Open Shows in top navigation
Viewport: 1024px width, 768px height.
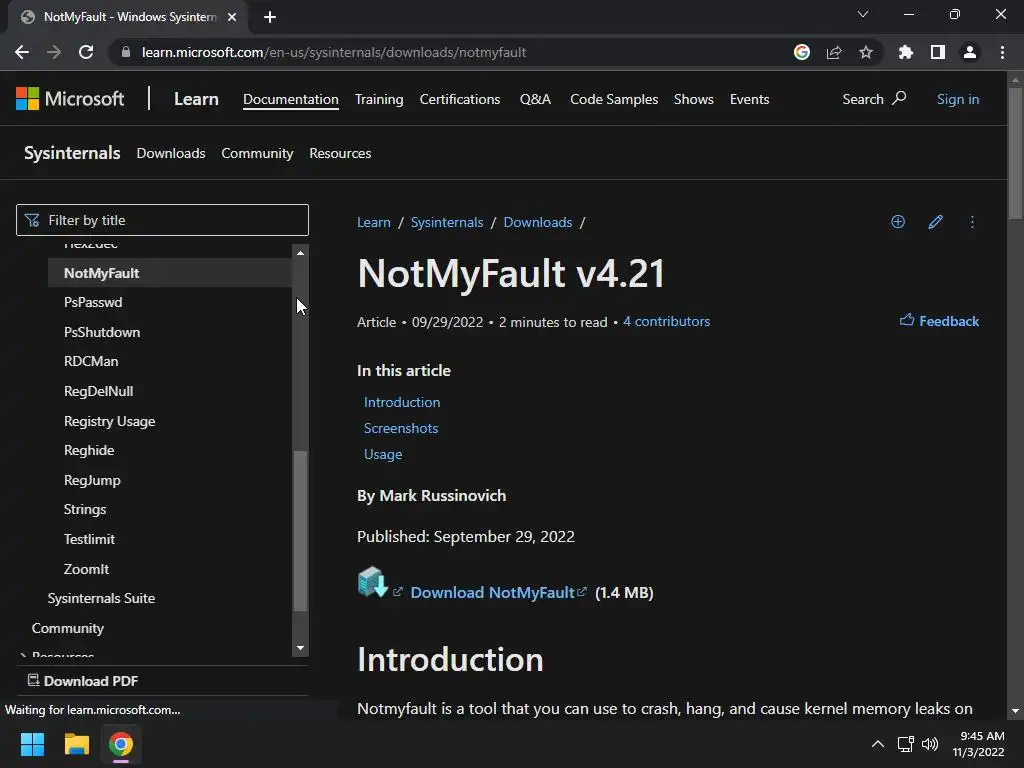pyautogui.click(x=694, y=99)
